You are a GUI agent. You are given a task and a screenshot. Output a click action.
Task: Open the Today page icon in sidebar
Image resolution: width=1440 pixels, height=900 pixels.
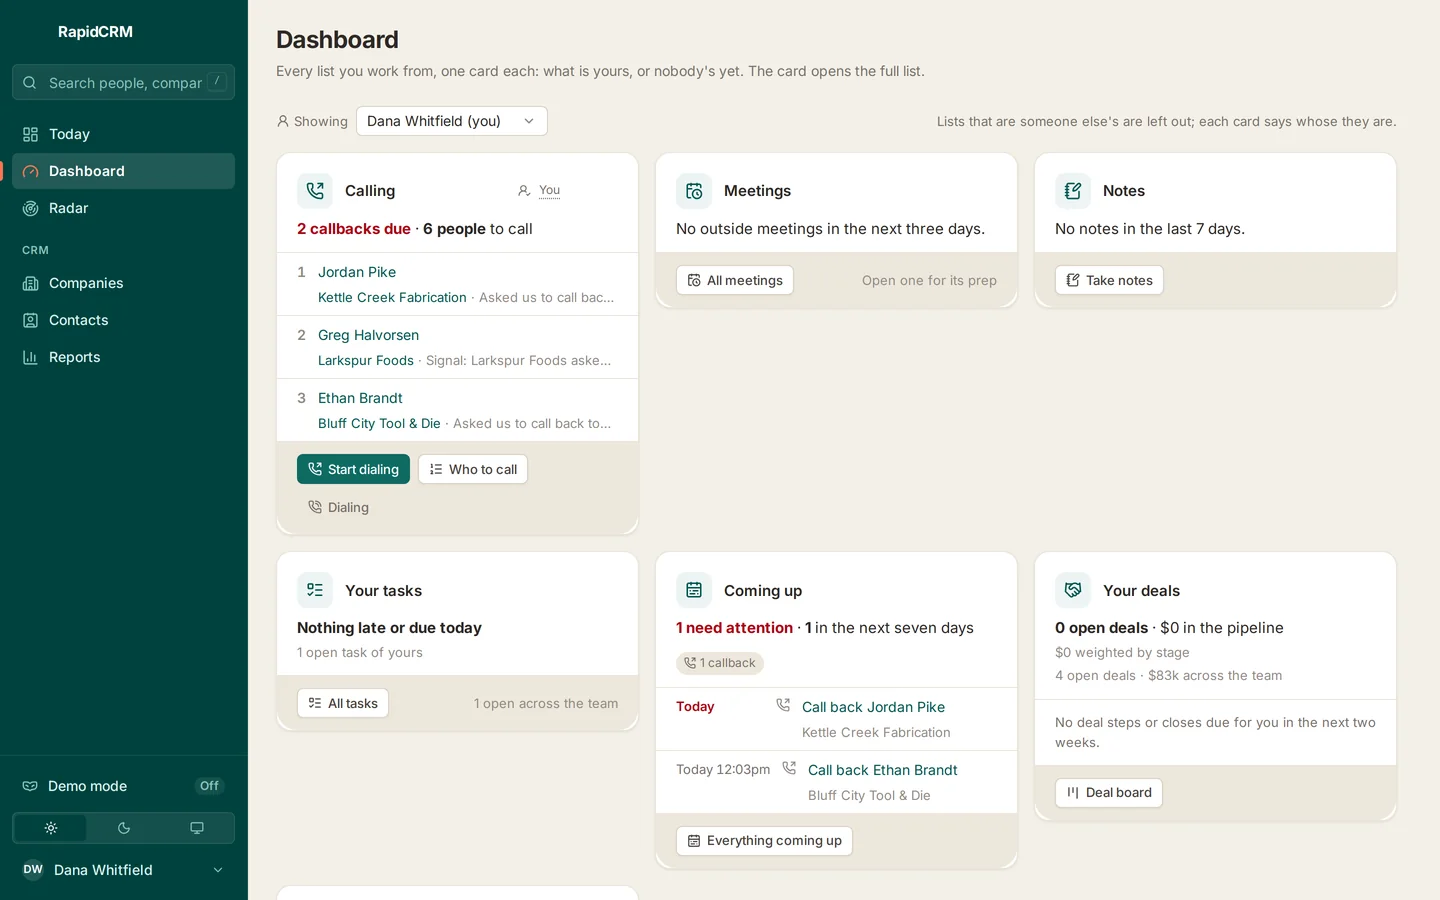[30, 134]
